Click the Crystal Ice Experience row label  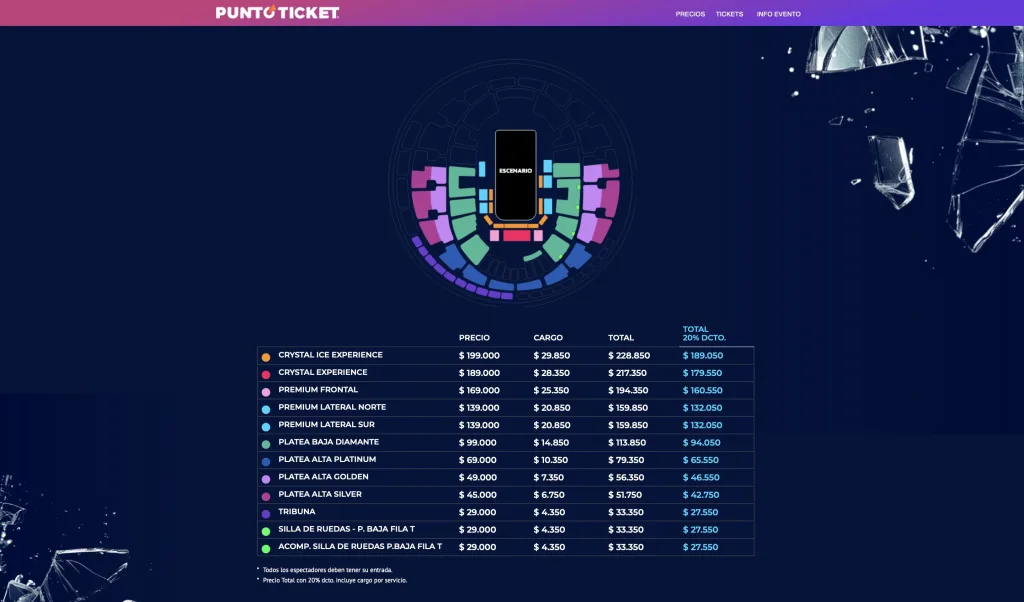[330, 355]
